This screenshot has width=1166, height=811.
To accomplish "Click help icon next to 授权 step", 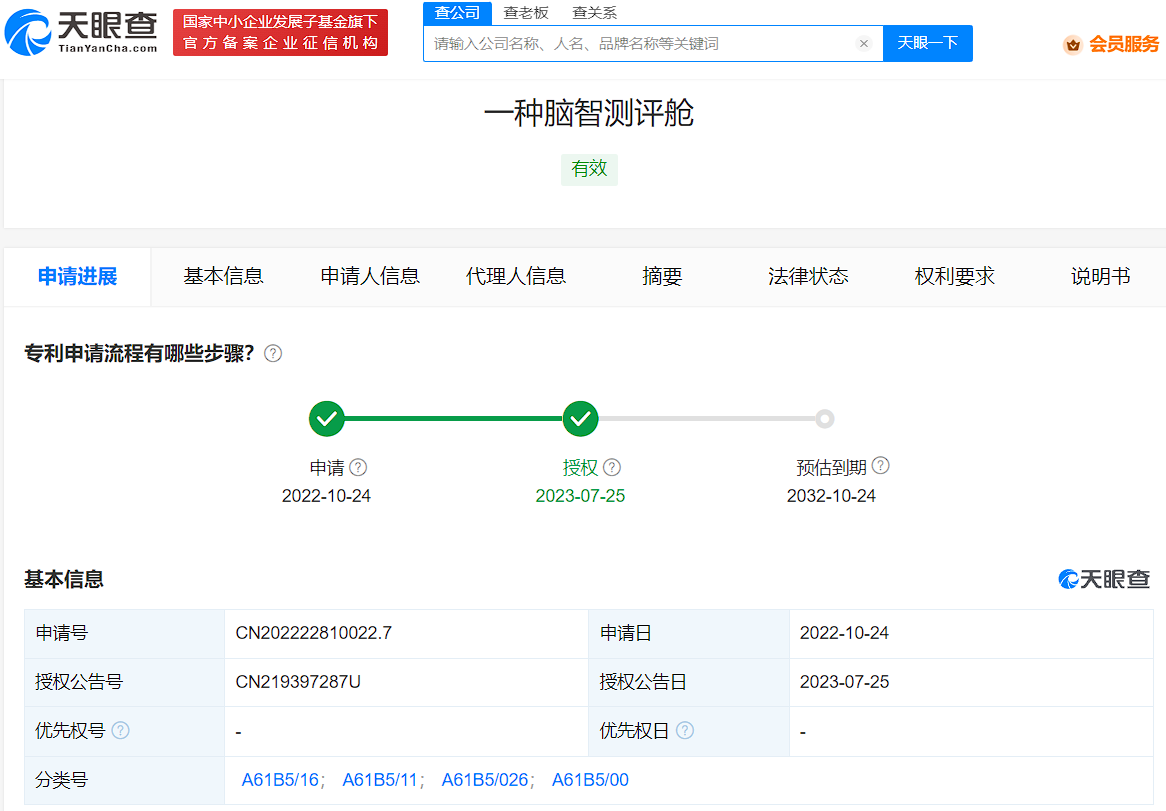I will click(612, 467).
